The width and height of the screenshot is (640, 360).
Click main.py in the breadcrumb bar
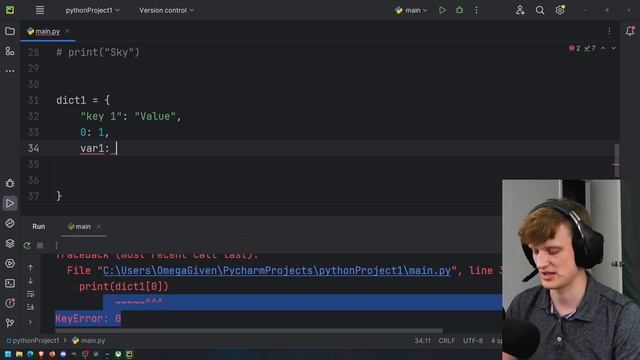pyautogui.click(x=89, y=340)
